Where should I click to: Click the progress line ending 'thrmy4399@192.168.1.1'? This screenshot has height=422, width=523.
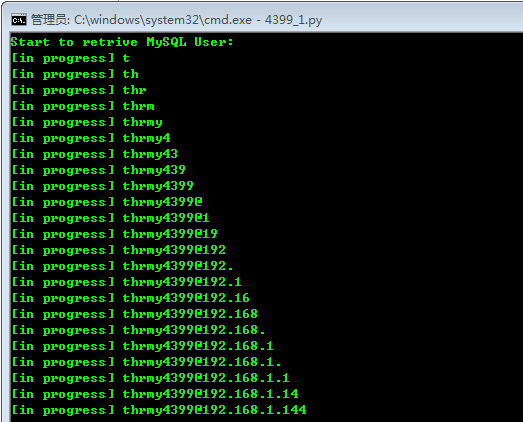click(x=150, y=378)
